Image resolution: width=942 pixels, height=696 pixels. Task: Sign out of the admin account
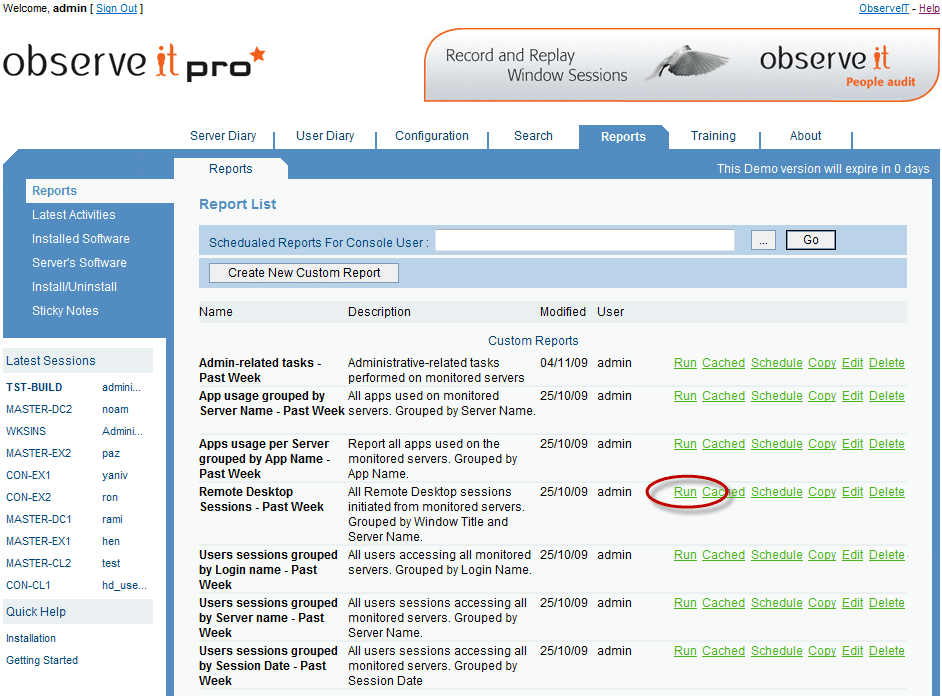[117, 8]
